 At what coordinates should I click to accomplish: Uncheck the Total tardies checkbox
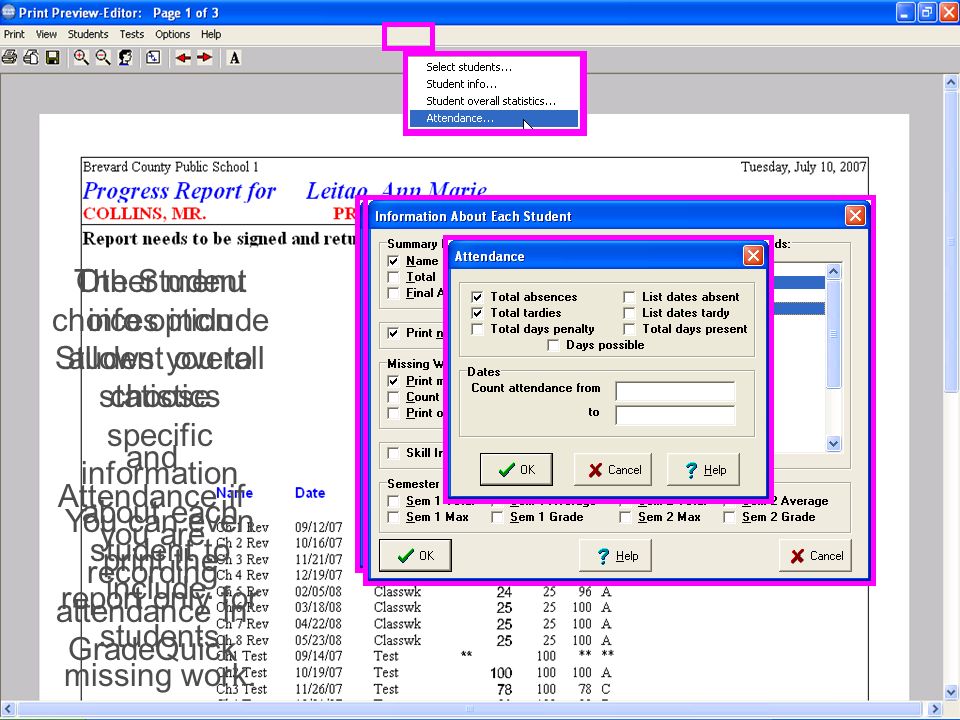[x=477, y=313]
